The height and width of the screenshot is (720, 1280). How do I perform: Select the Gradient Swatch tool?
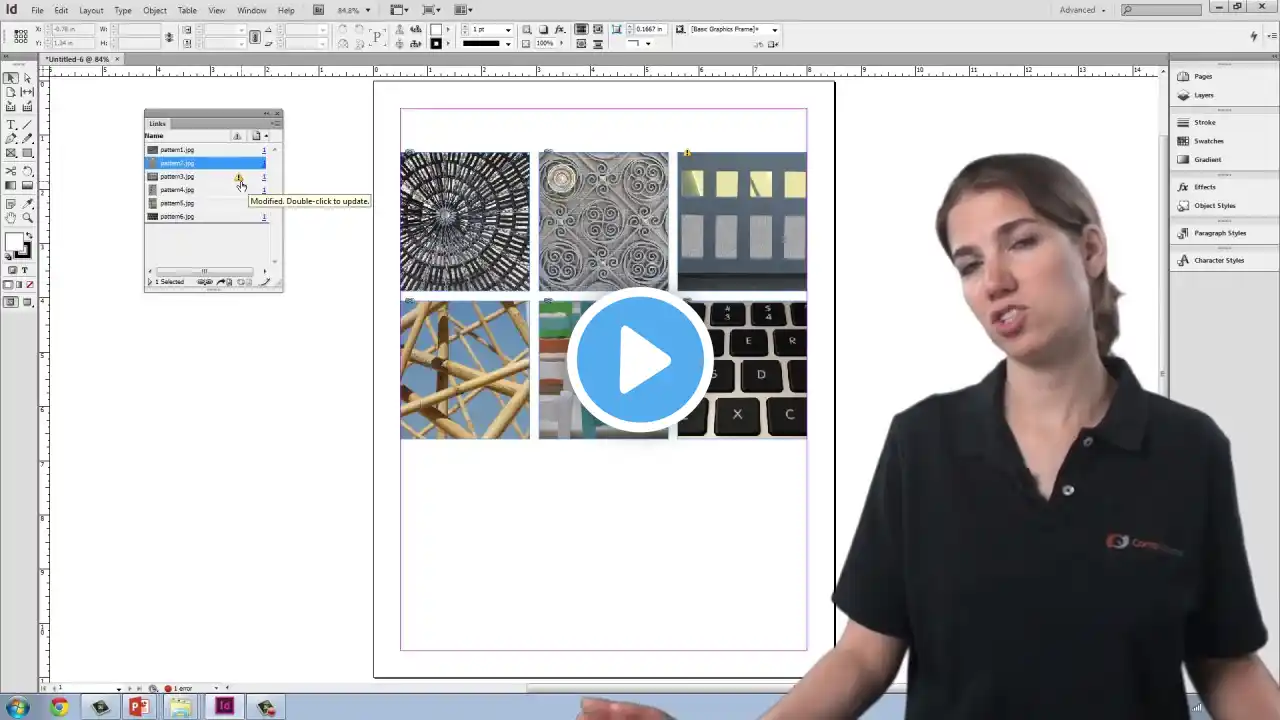coord(11,185)
